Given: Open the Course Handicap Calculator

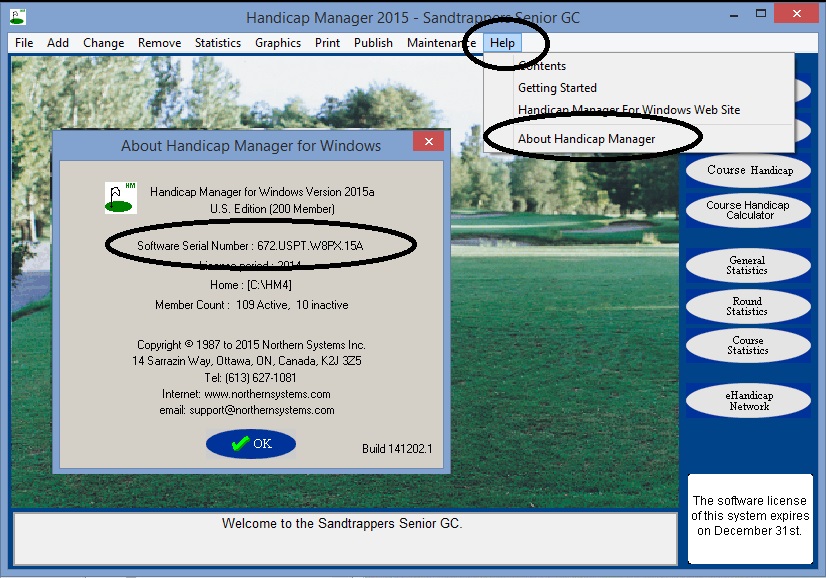Looking at the screenshot, I should (748, 210).
